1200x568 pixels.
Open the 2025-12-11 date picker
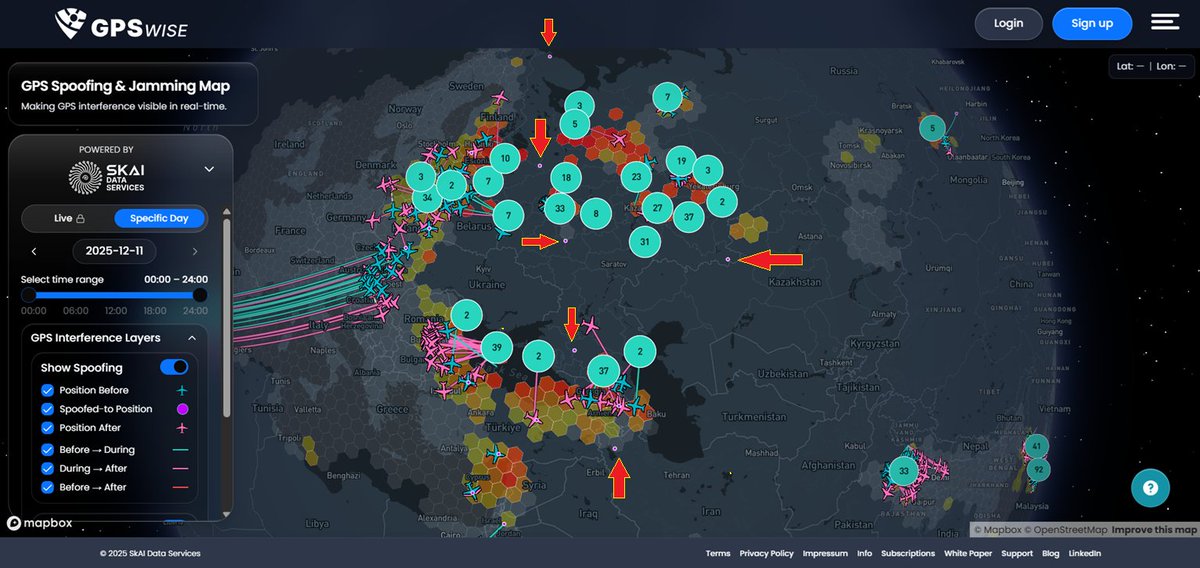click(x=115, y=251)
